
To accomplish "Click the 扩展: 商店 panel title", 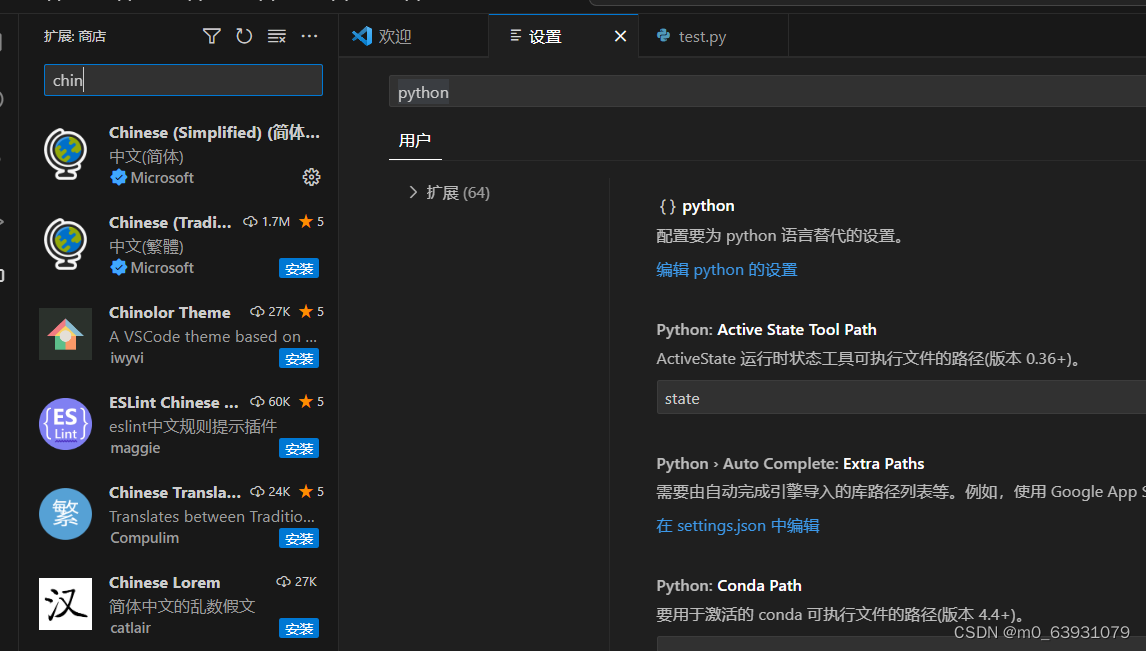I will coord(75,36).
